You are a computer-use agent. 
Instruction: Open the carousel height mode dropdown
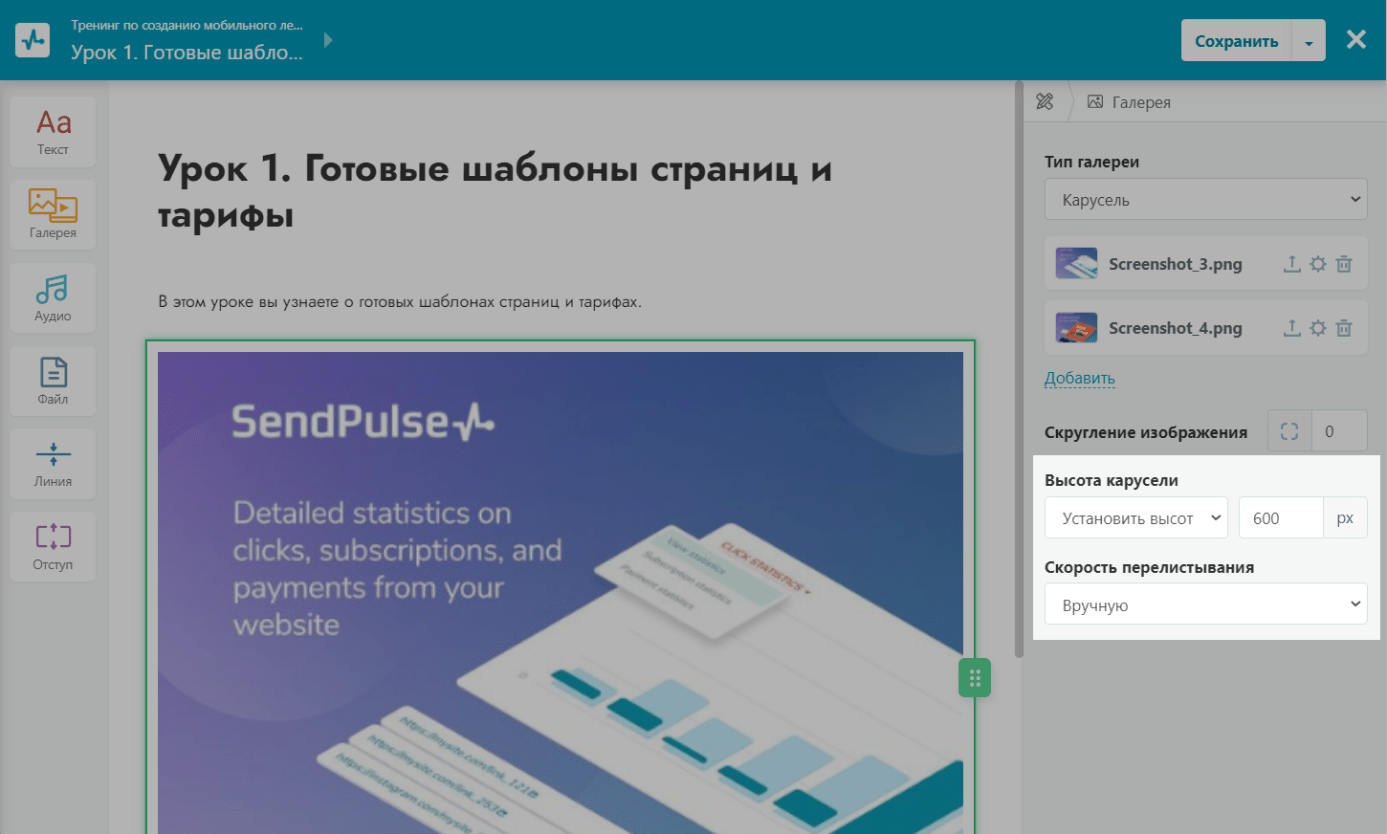[x=1136, y=518]
